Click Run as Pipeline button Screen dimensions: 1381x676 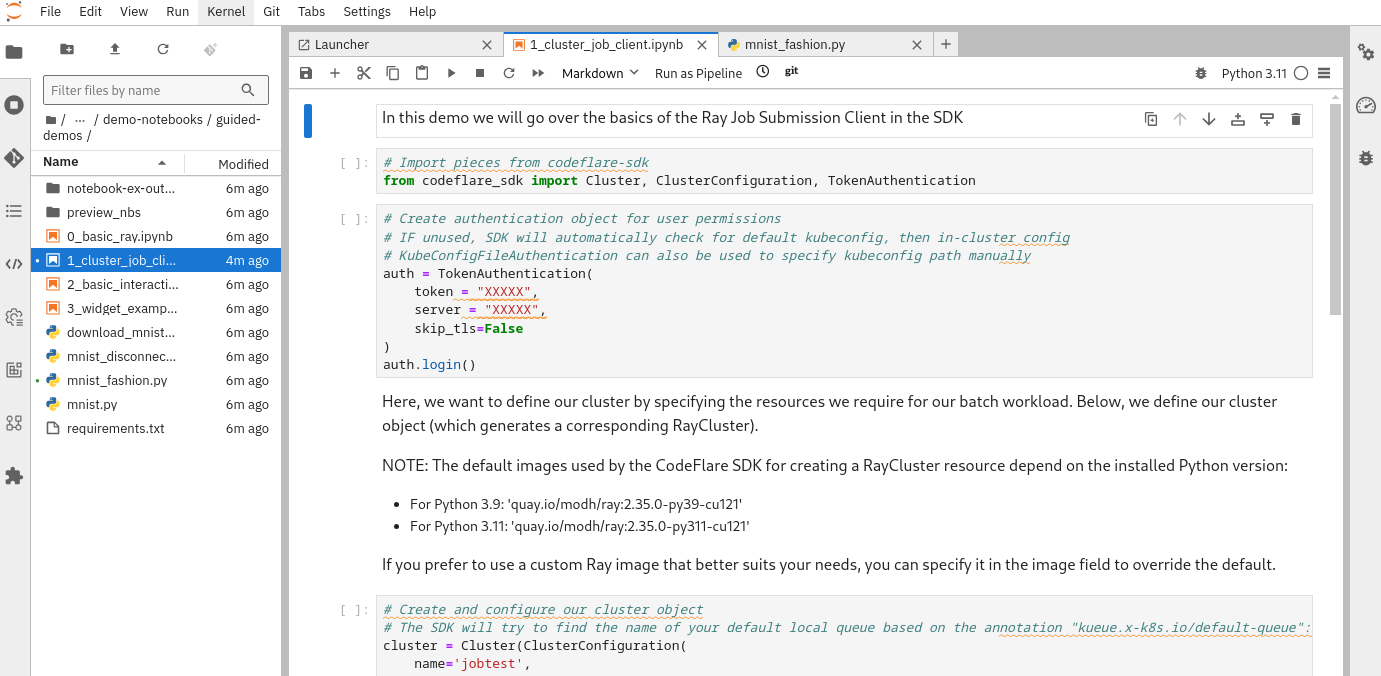pyautogui.click(x=698, y=73)
